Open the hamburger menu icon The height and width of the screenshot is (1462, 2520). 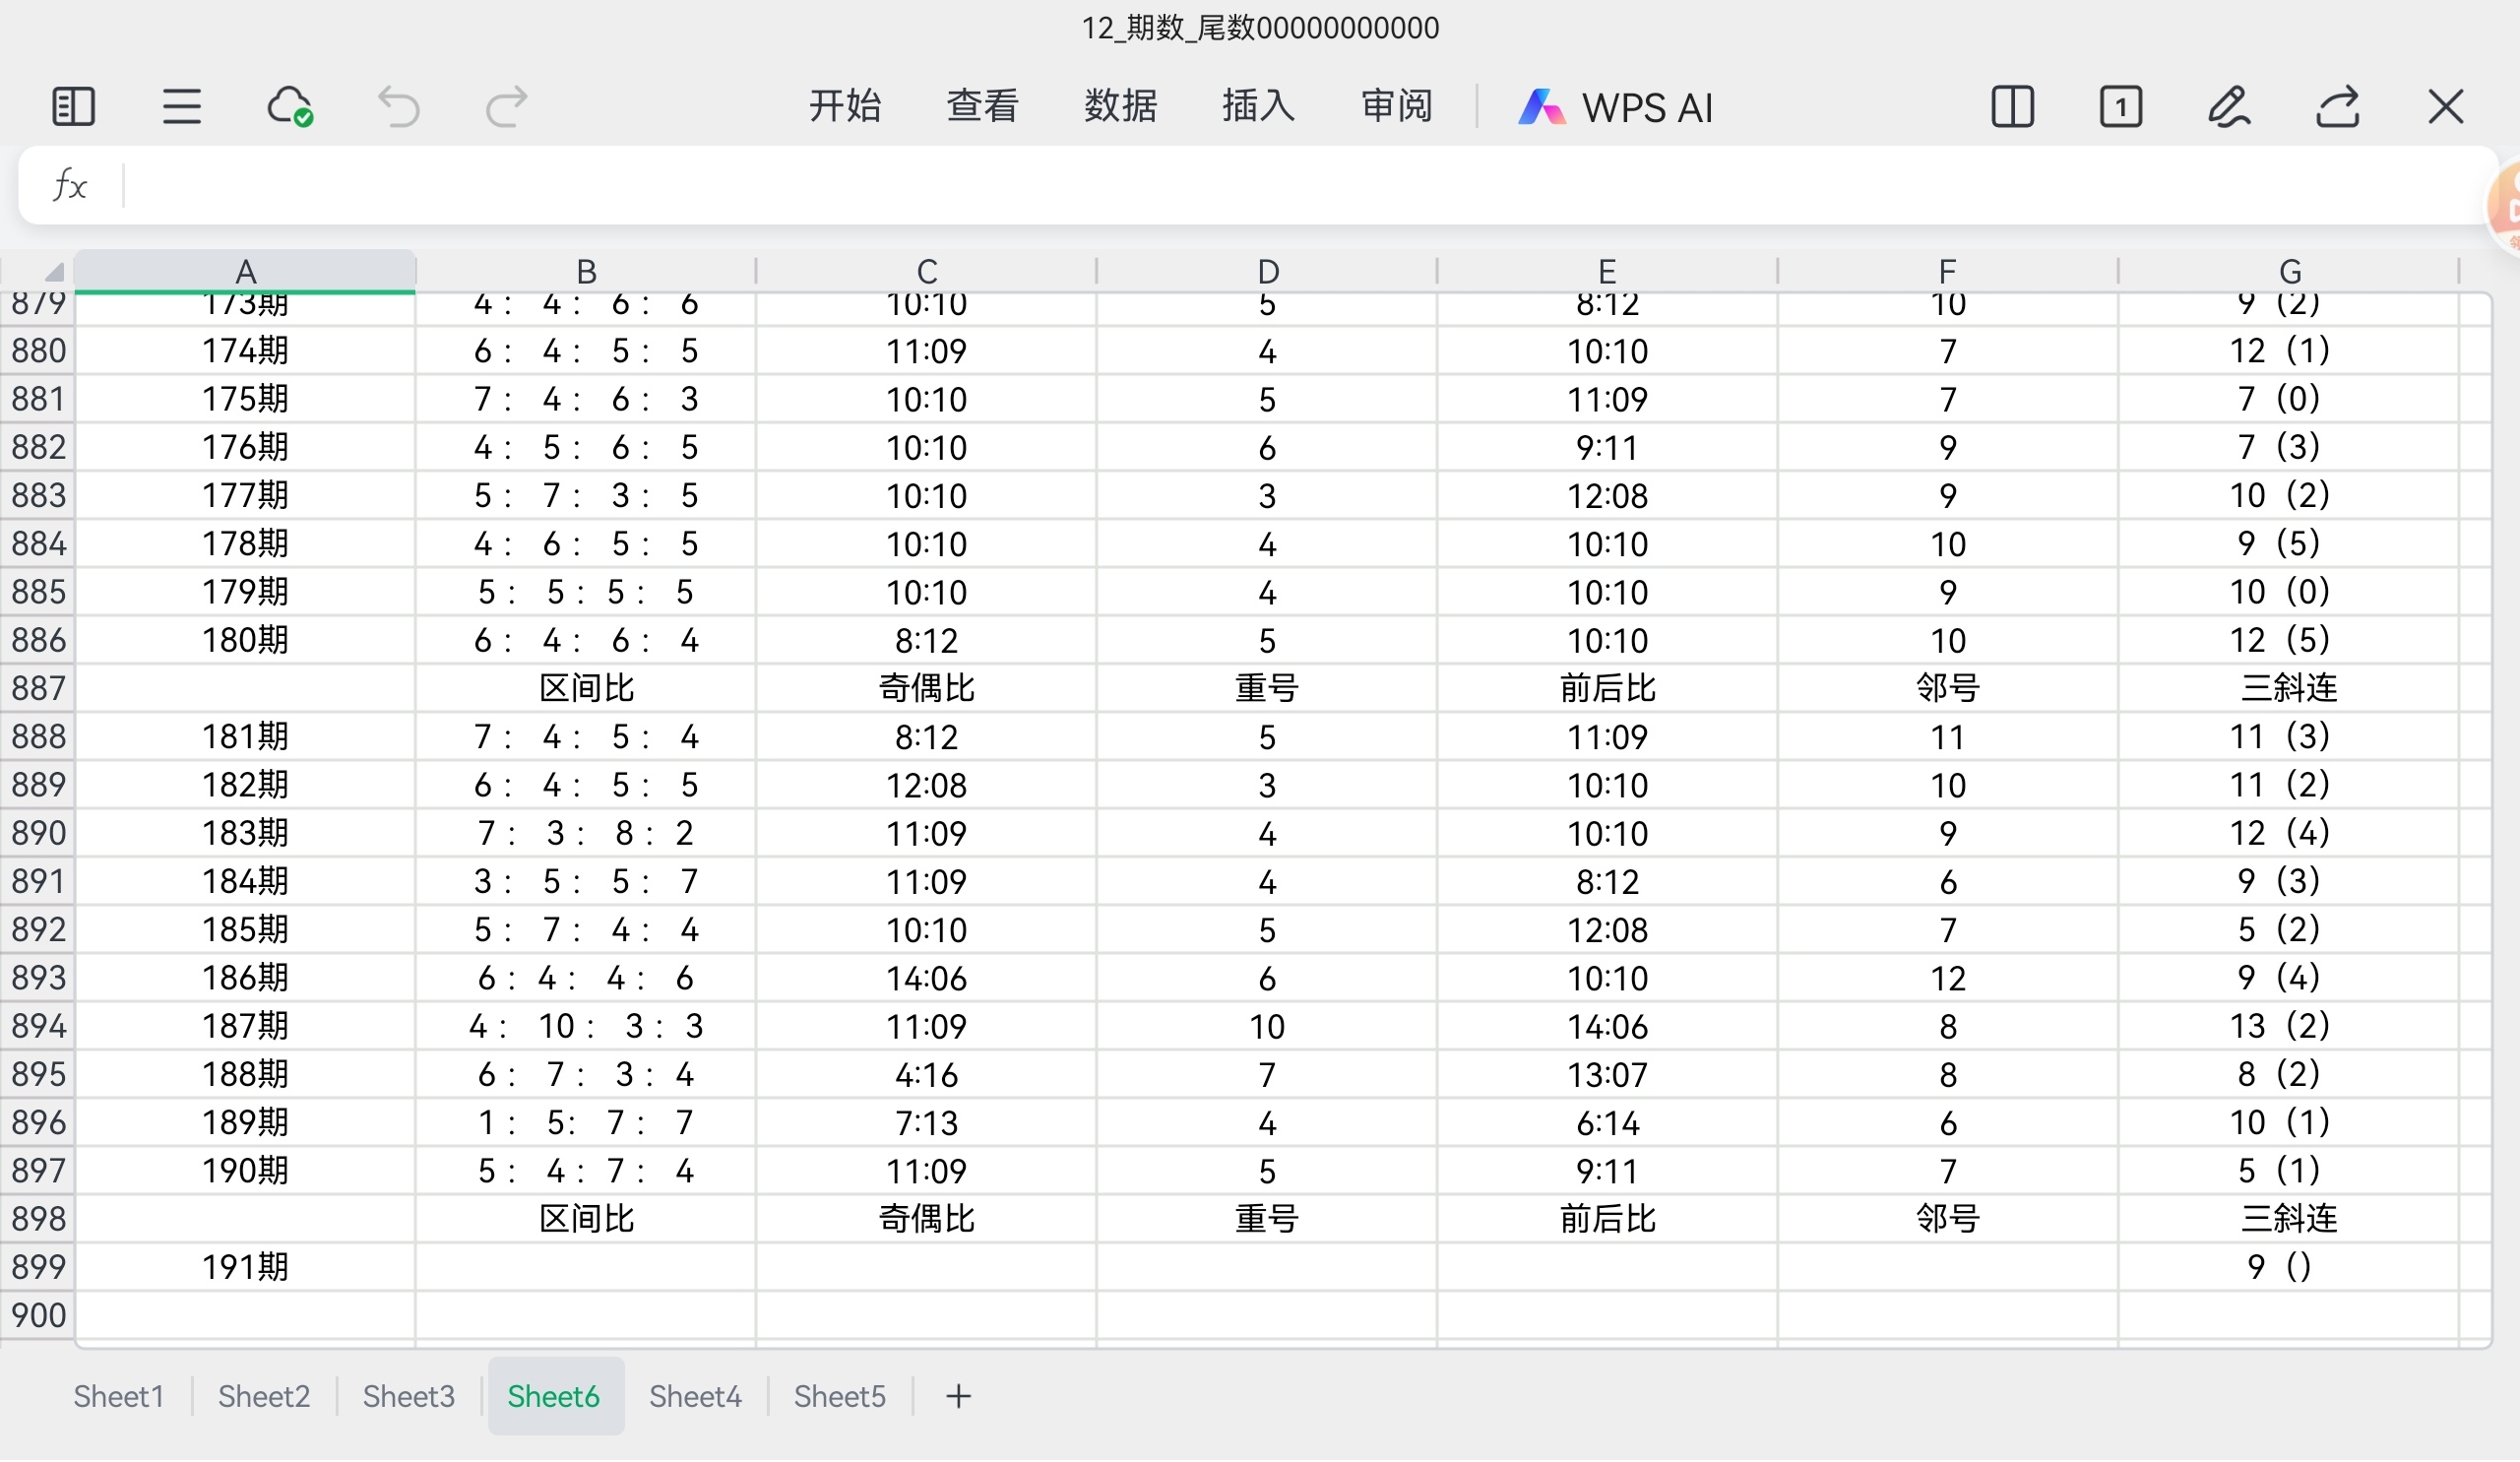pyautogui.click(x=181, y=106)
